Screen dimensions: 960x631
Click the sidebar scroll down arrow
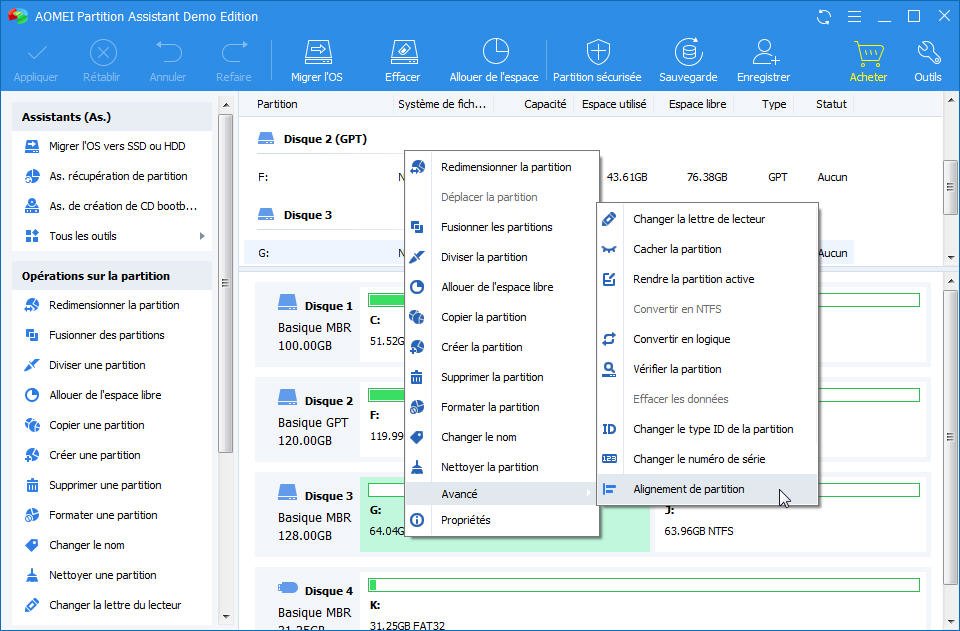[226, 616]
